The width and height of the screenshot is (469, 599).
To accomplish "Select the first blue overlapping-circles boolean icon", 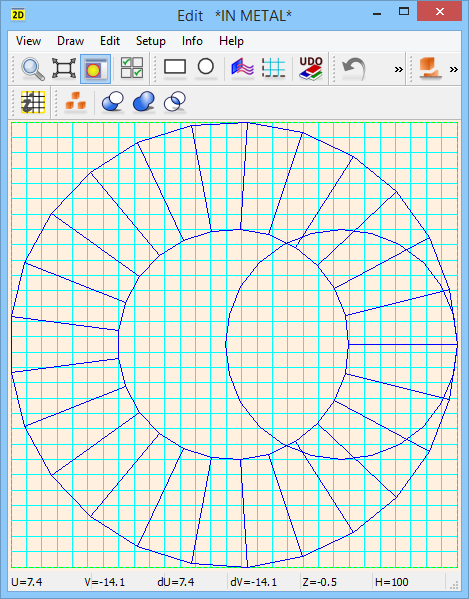I will (113, 102).
